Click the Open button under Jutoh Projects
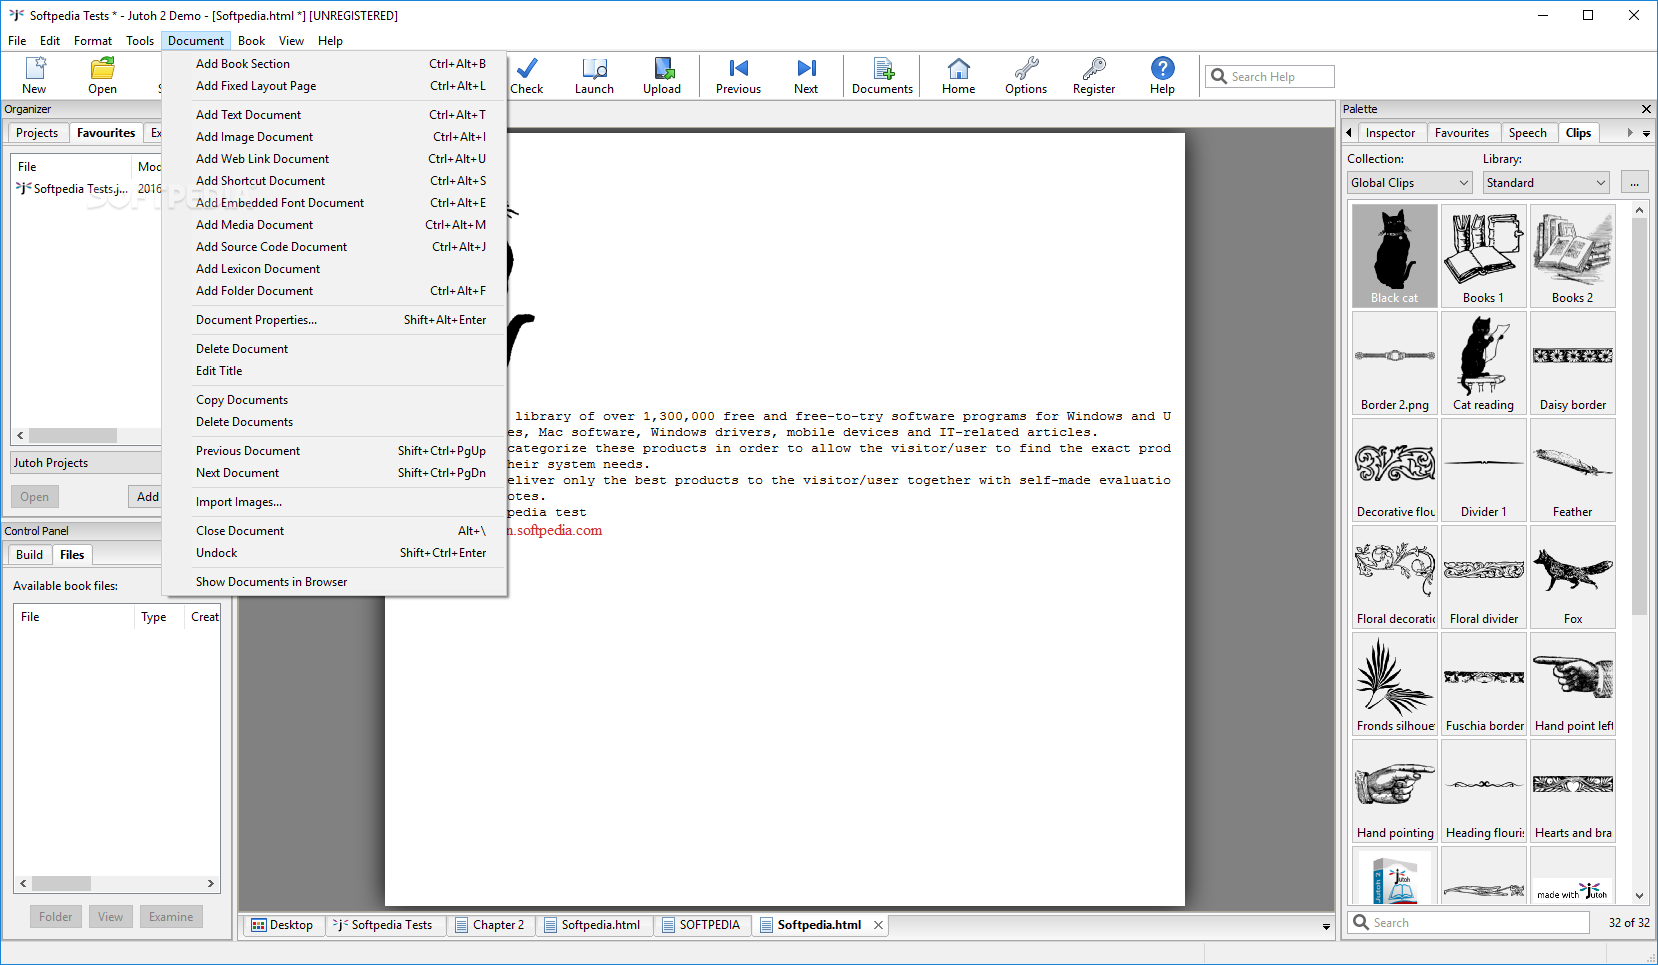Viewport: 1658px width, 965px height. coord(35,497)
